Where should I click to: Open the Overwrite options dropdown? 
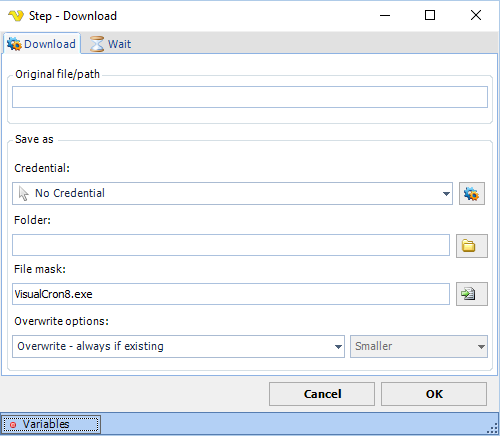tap(178, 347)
